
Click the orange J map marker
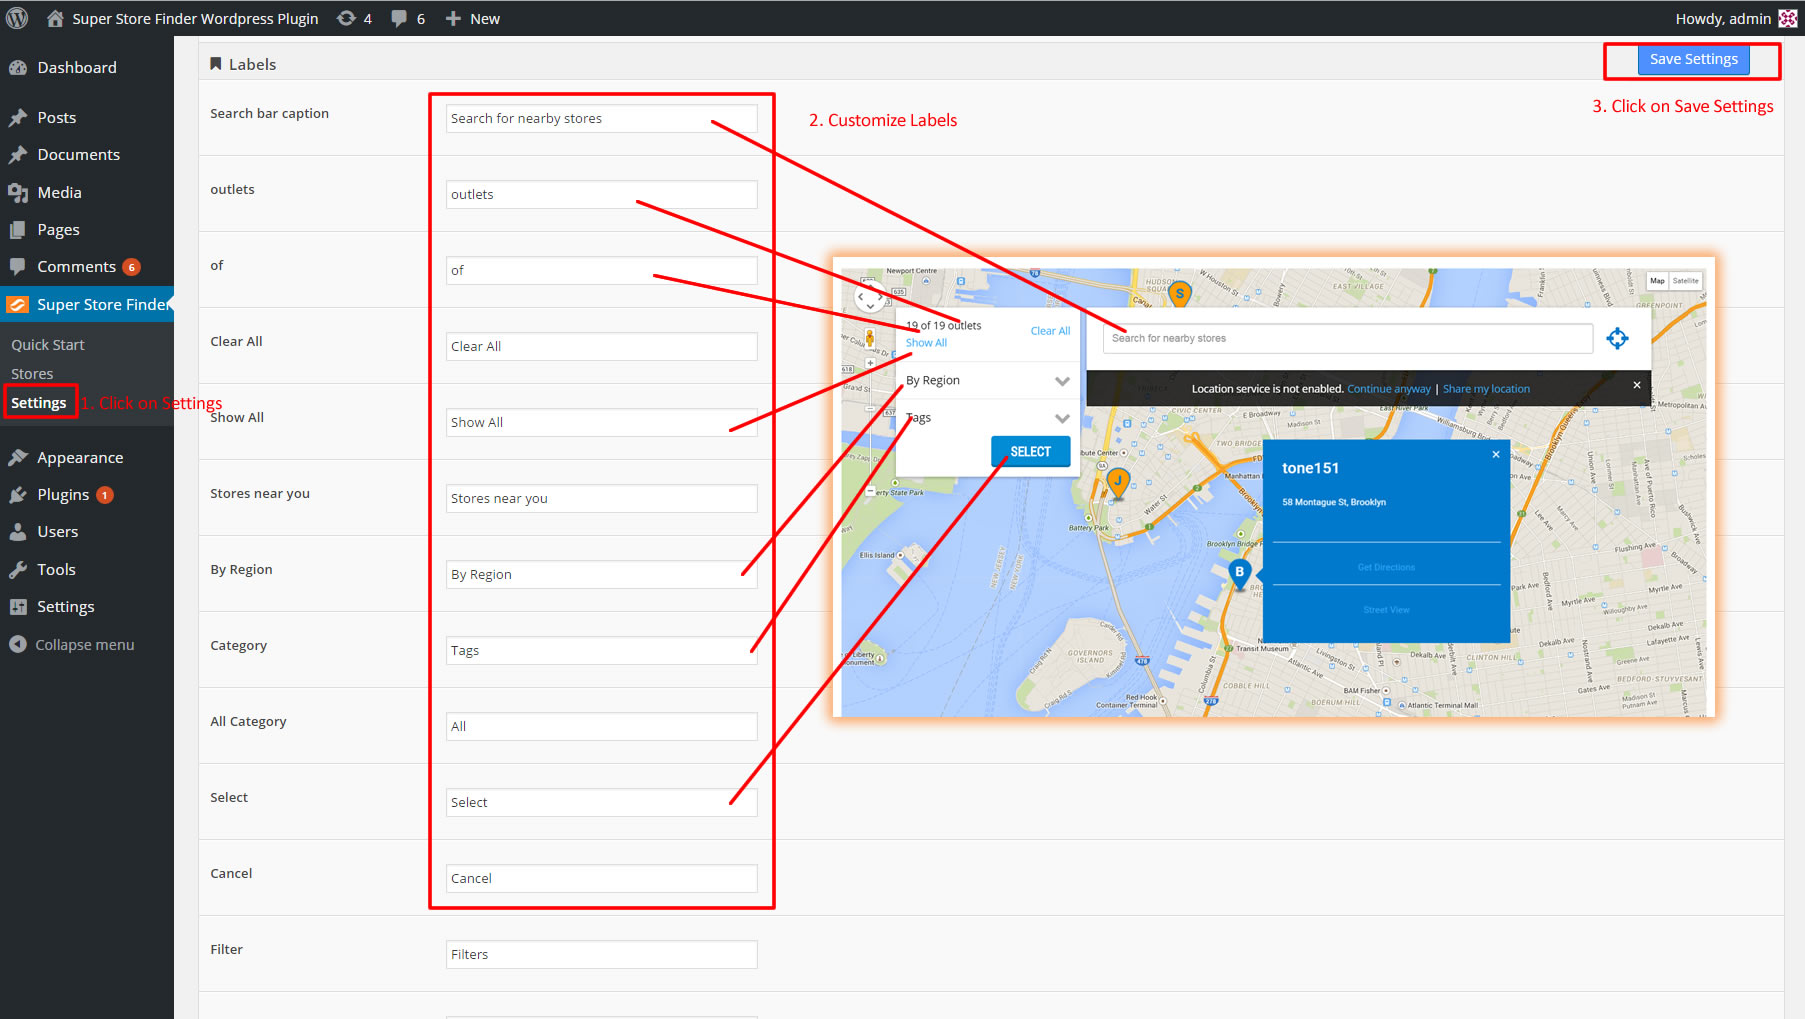tap(1118, 482)
